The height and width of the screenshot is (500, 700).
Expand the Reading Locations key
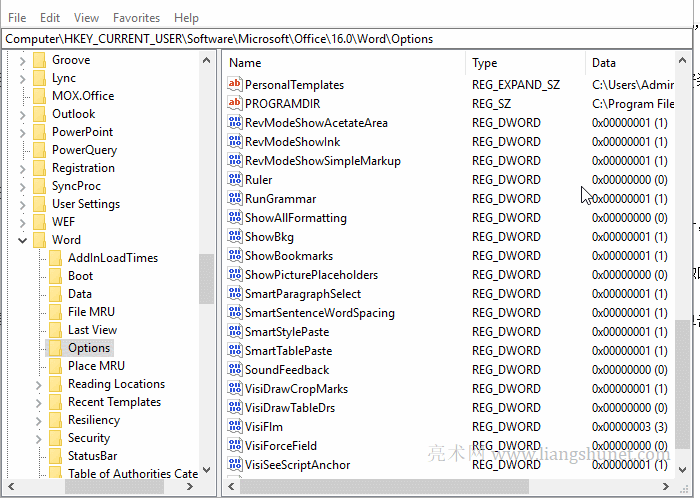(x=38, y=385)
